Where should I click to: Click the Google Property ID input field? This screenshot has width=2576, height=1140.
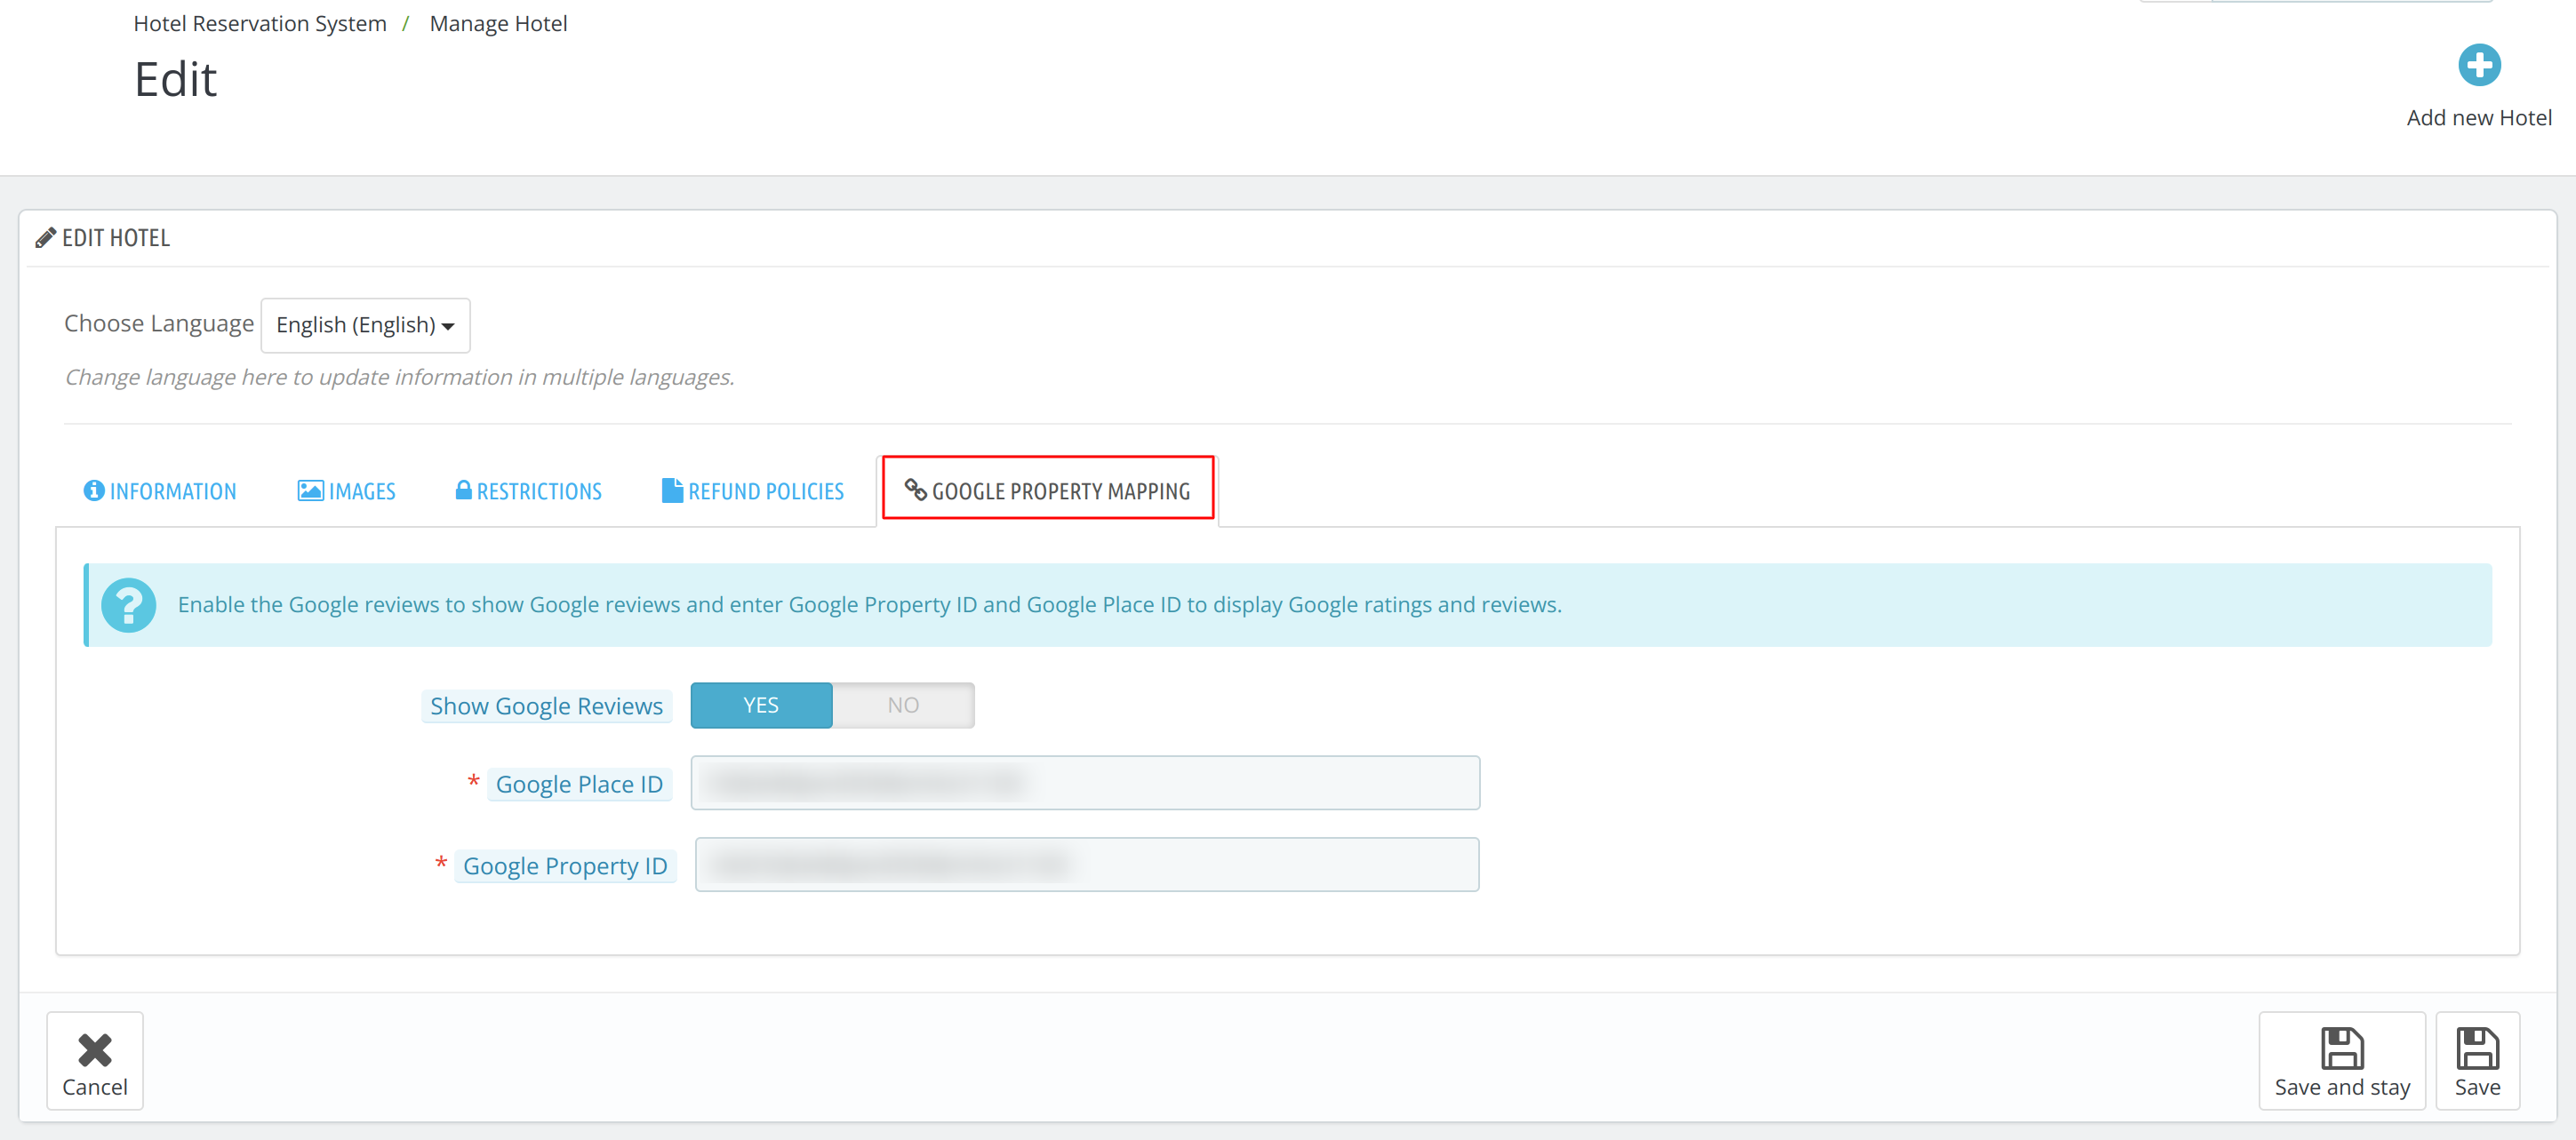1084,865
